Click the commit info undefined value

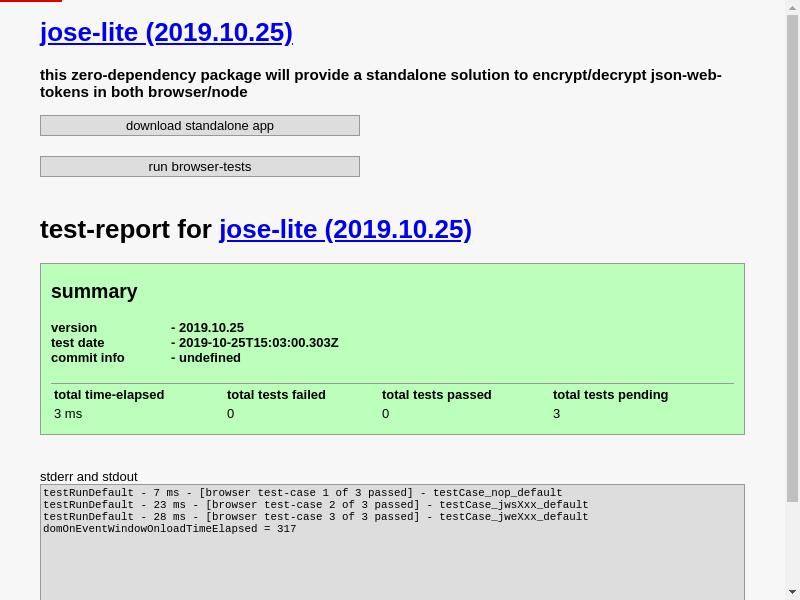point(210,358)
